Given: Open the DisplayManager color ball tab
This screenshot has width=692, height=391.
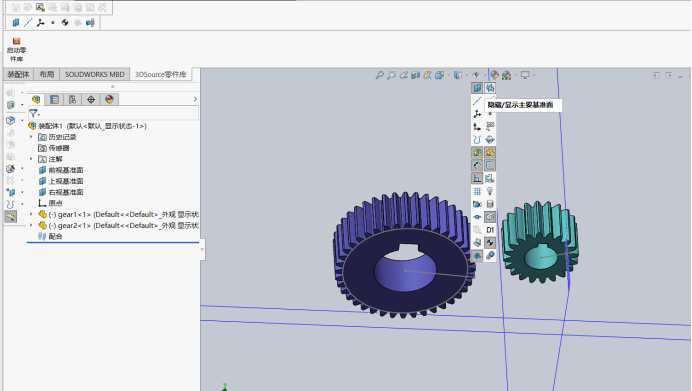Looking at the screenshot, I should (x=109, y=99).
